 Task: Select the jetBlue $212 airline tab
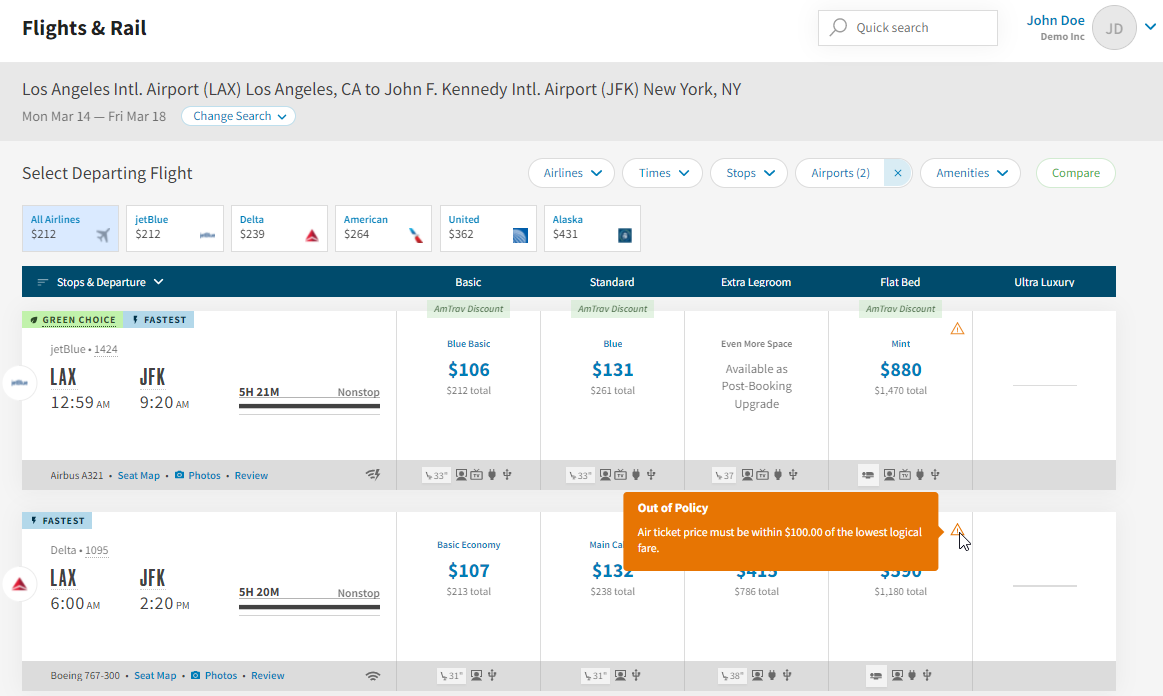click(175, 228)
